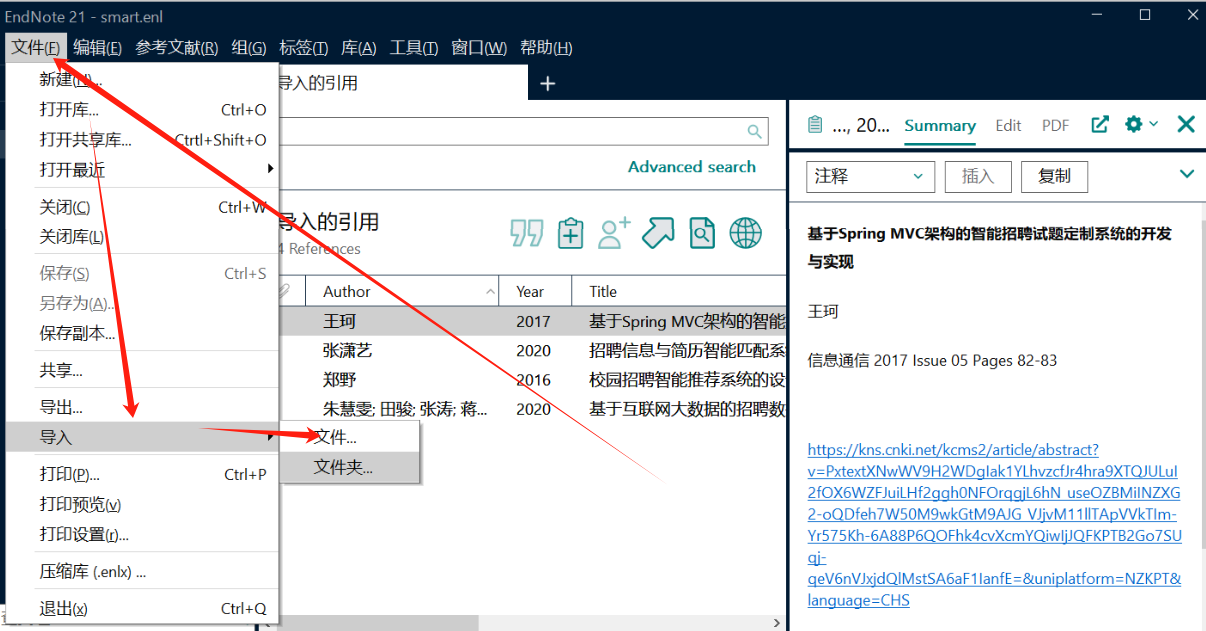Open the gear settings dropdown

pos(1141,124)
